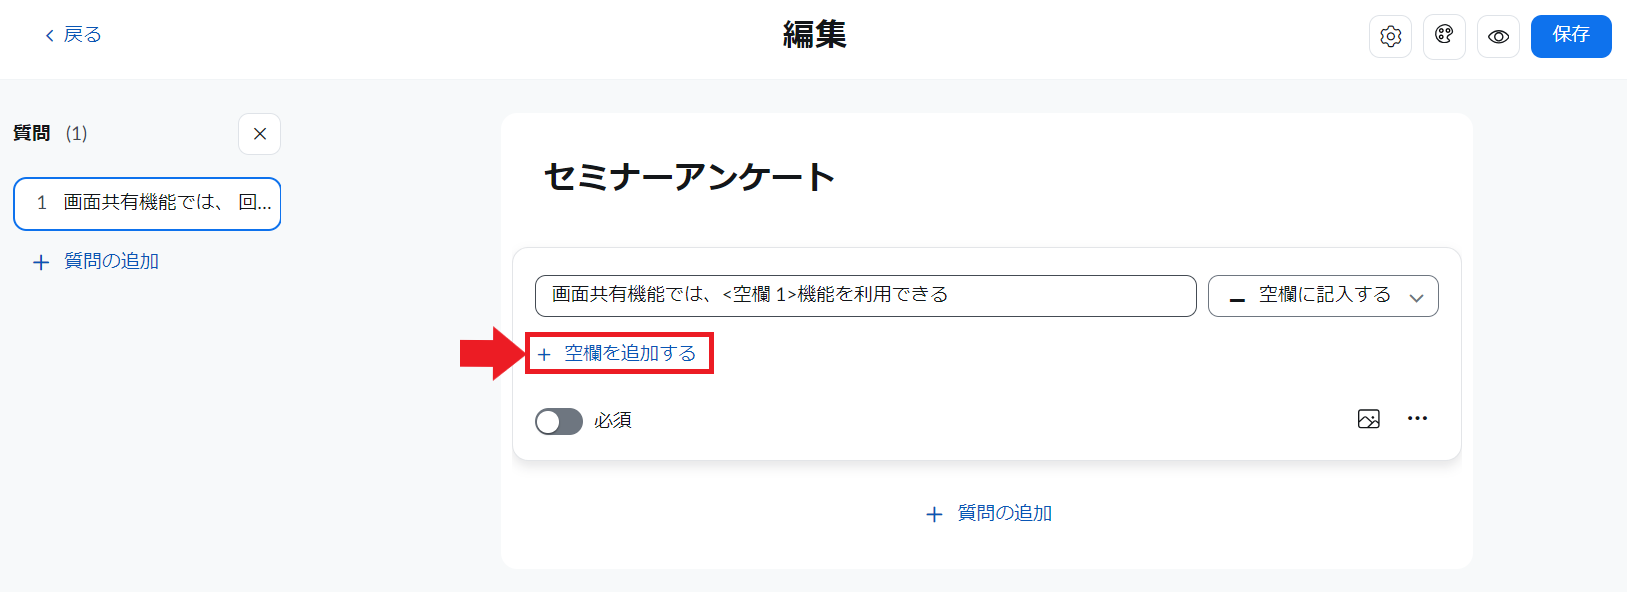This screenshot has width=1627, height=592.
Task: Click the add image icon
Action: pos(1369,419)
